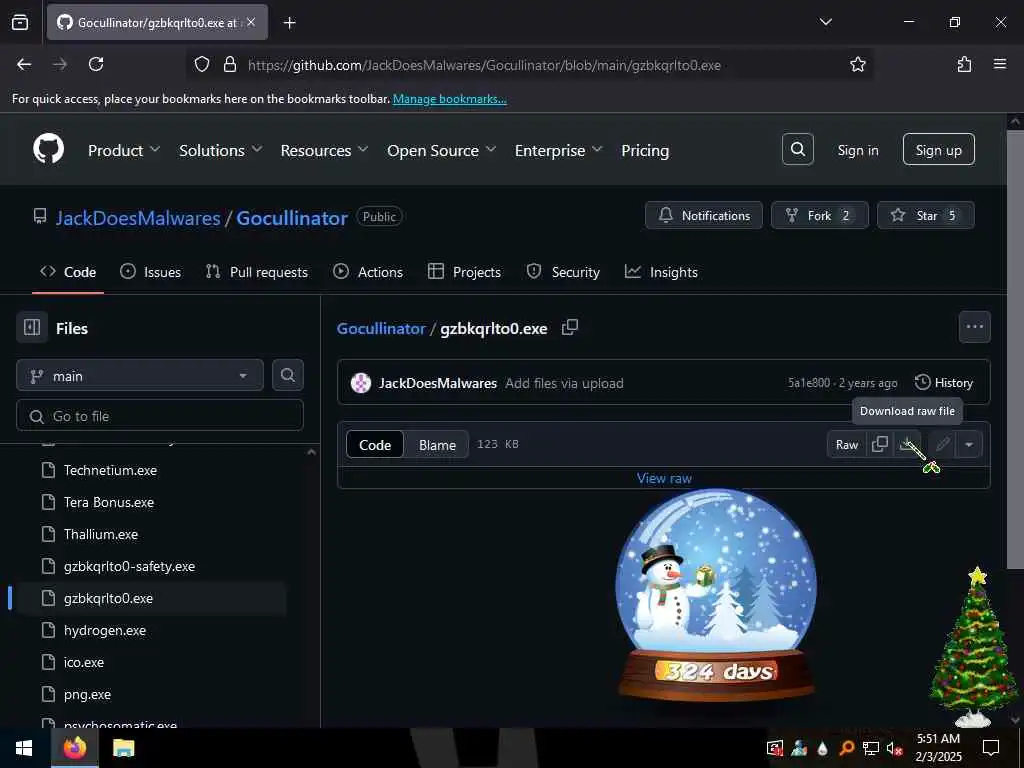Click the tracking protection shield icon

[x=202, y=64]
